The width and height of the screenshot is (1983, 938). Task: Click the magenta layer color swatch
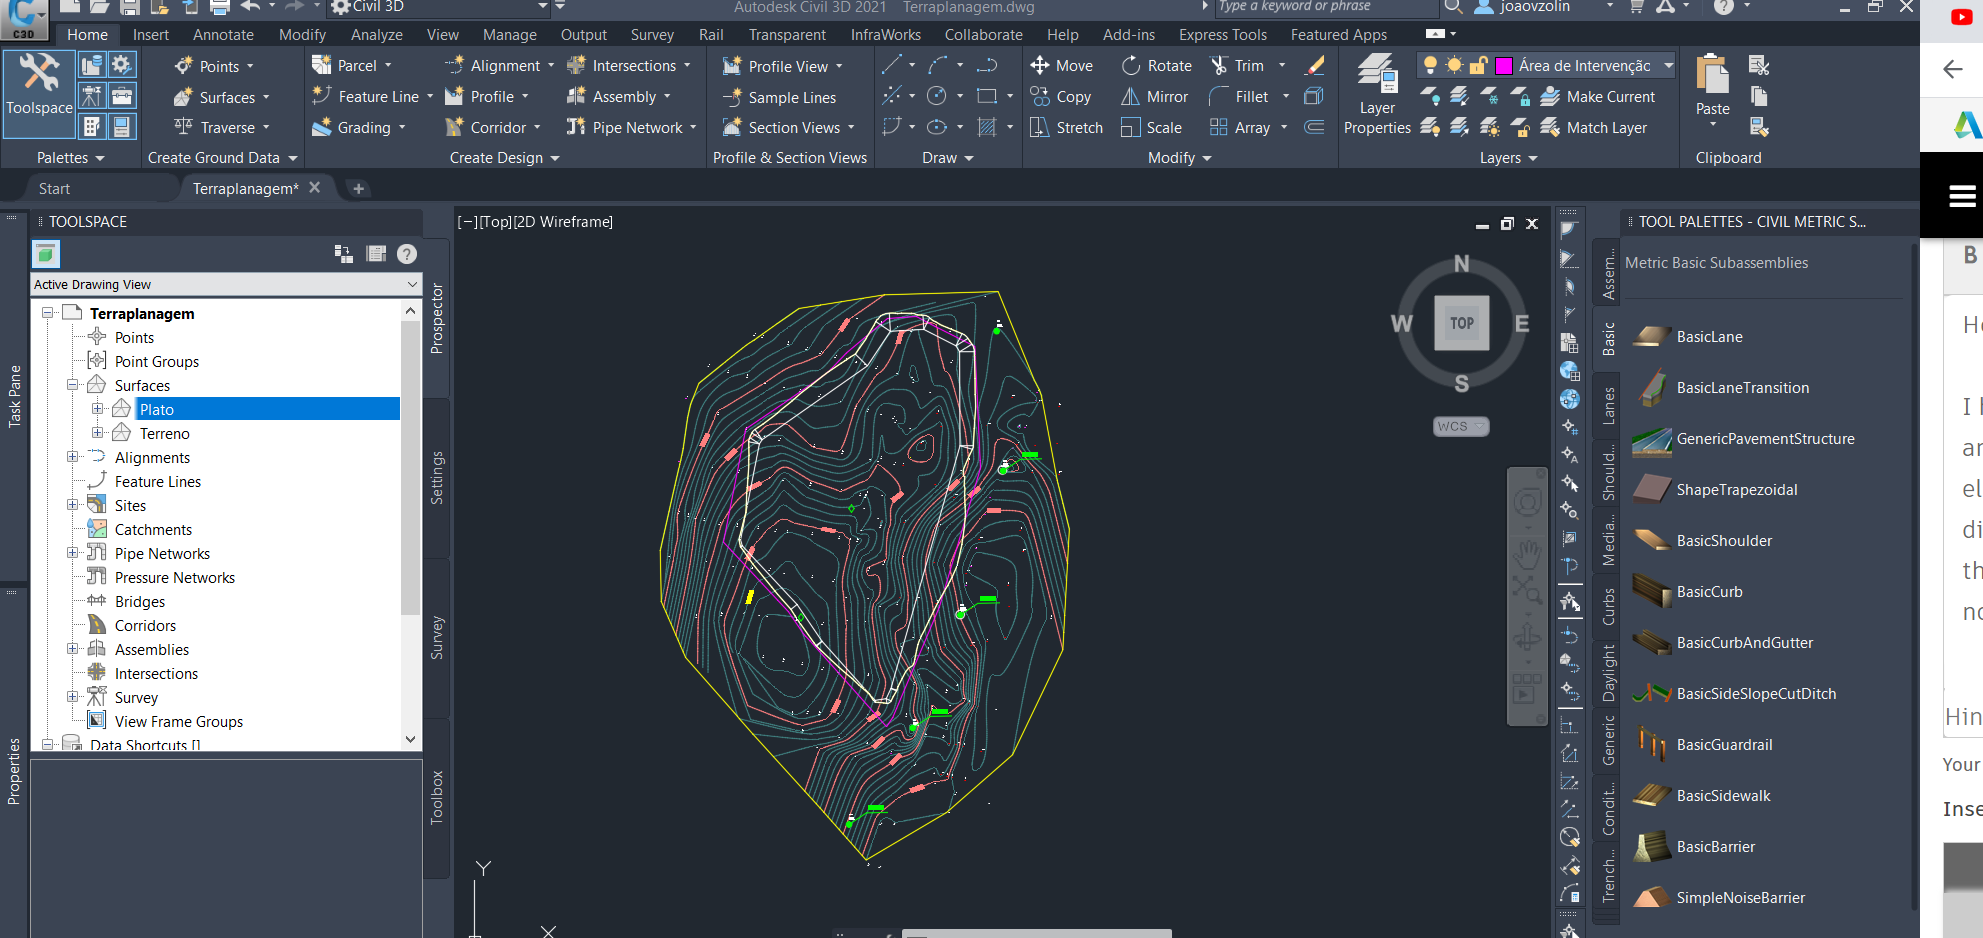point(1504,64)
